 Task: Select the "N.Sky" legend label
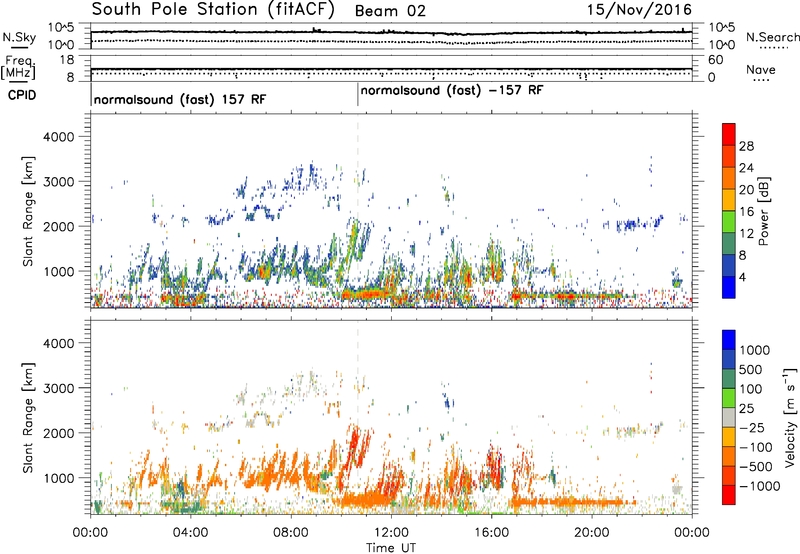19,37
